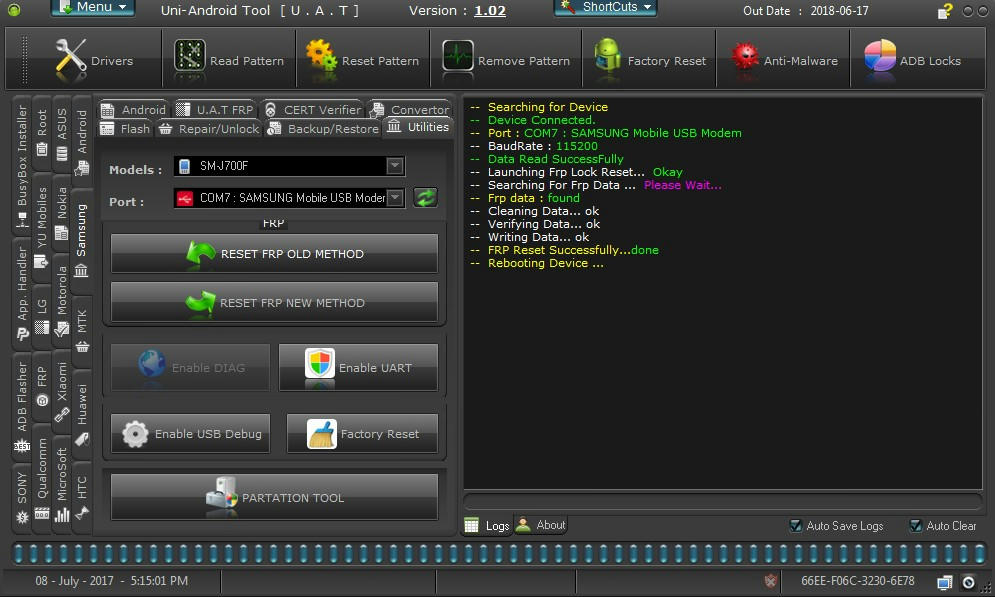Screen dimensions: 995x597
Task: Click the hardware ID 66EE-F06C-3230-6E78
Action: [857, 581]
